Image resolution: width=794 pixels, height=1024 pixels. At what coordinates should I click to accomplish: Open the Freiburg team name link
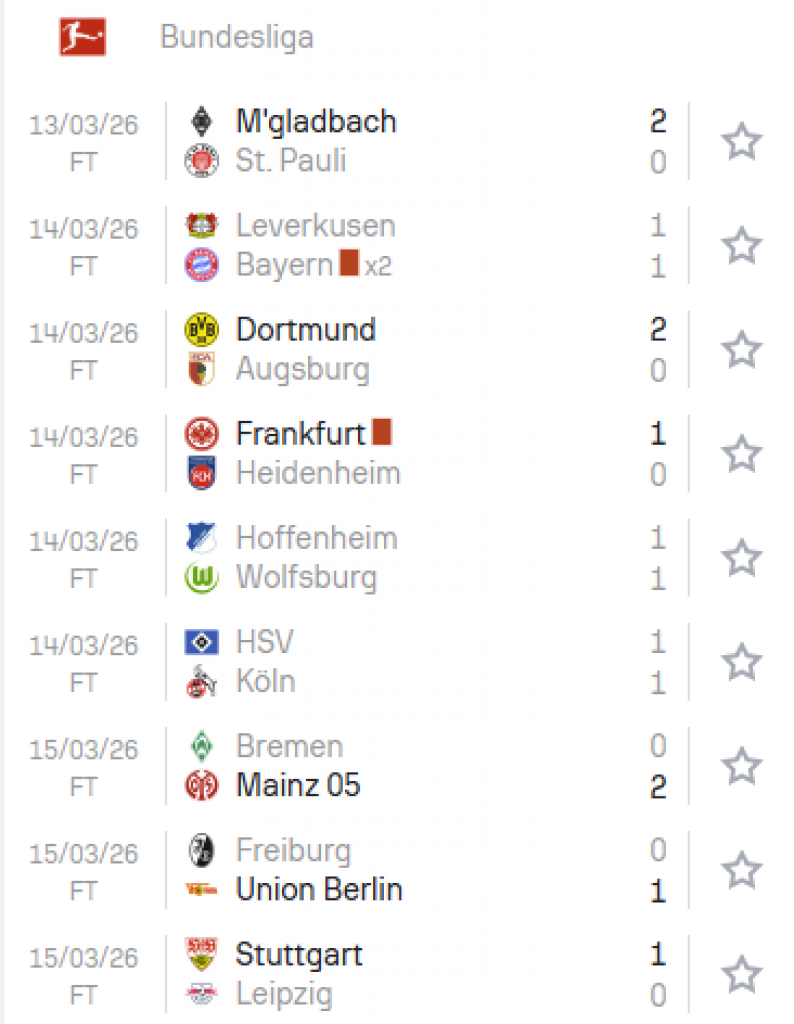click(293, 850)
